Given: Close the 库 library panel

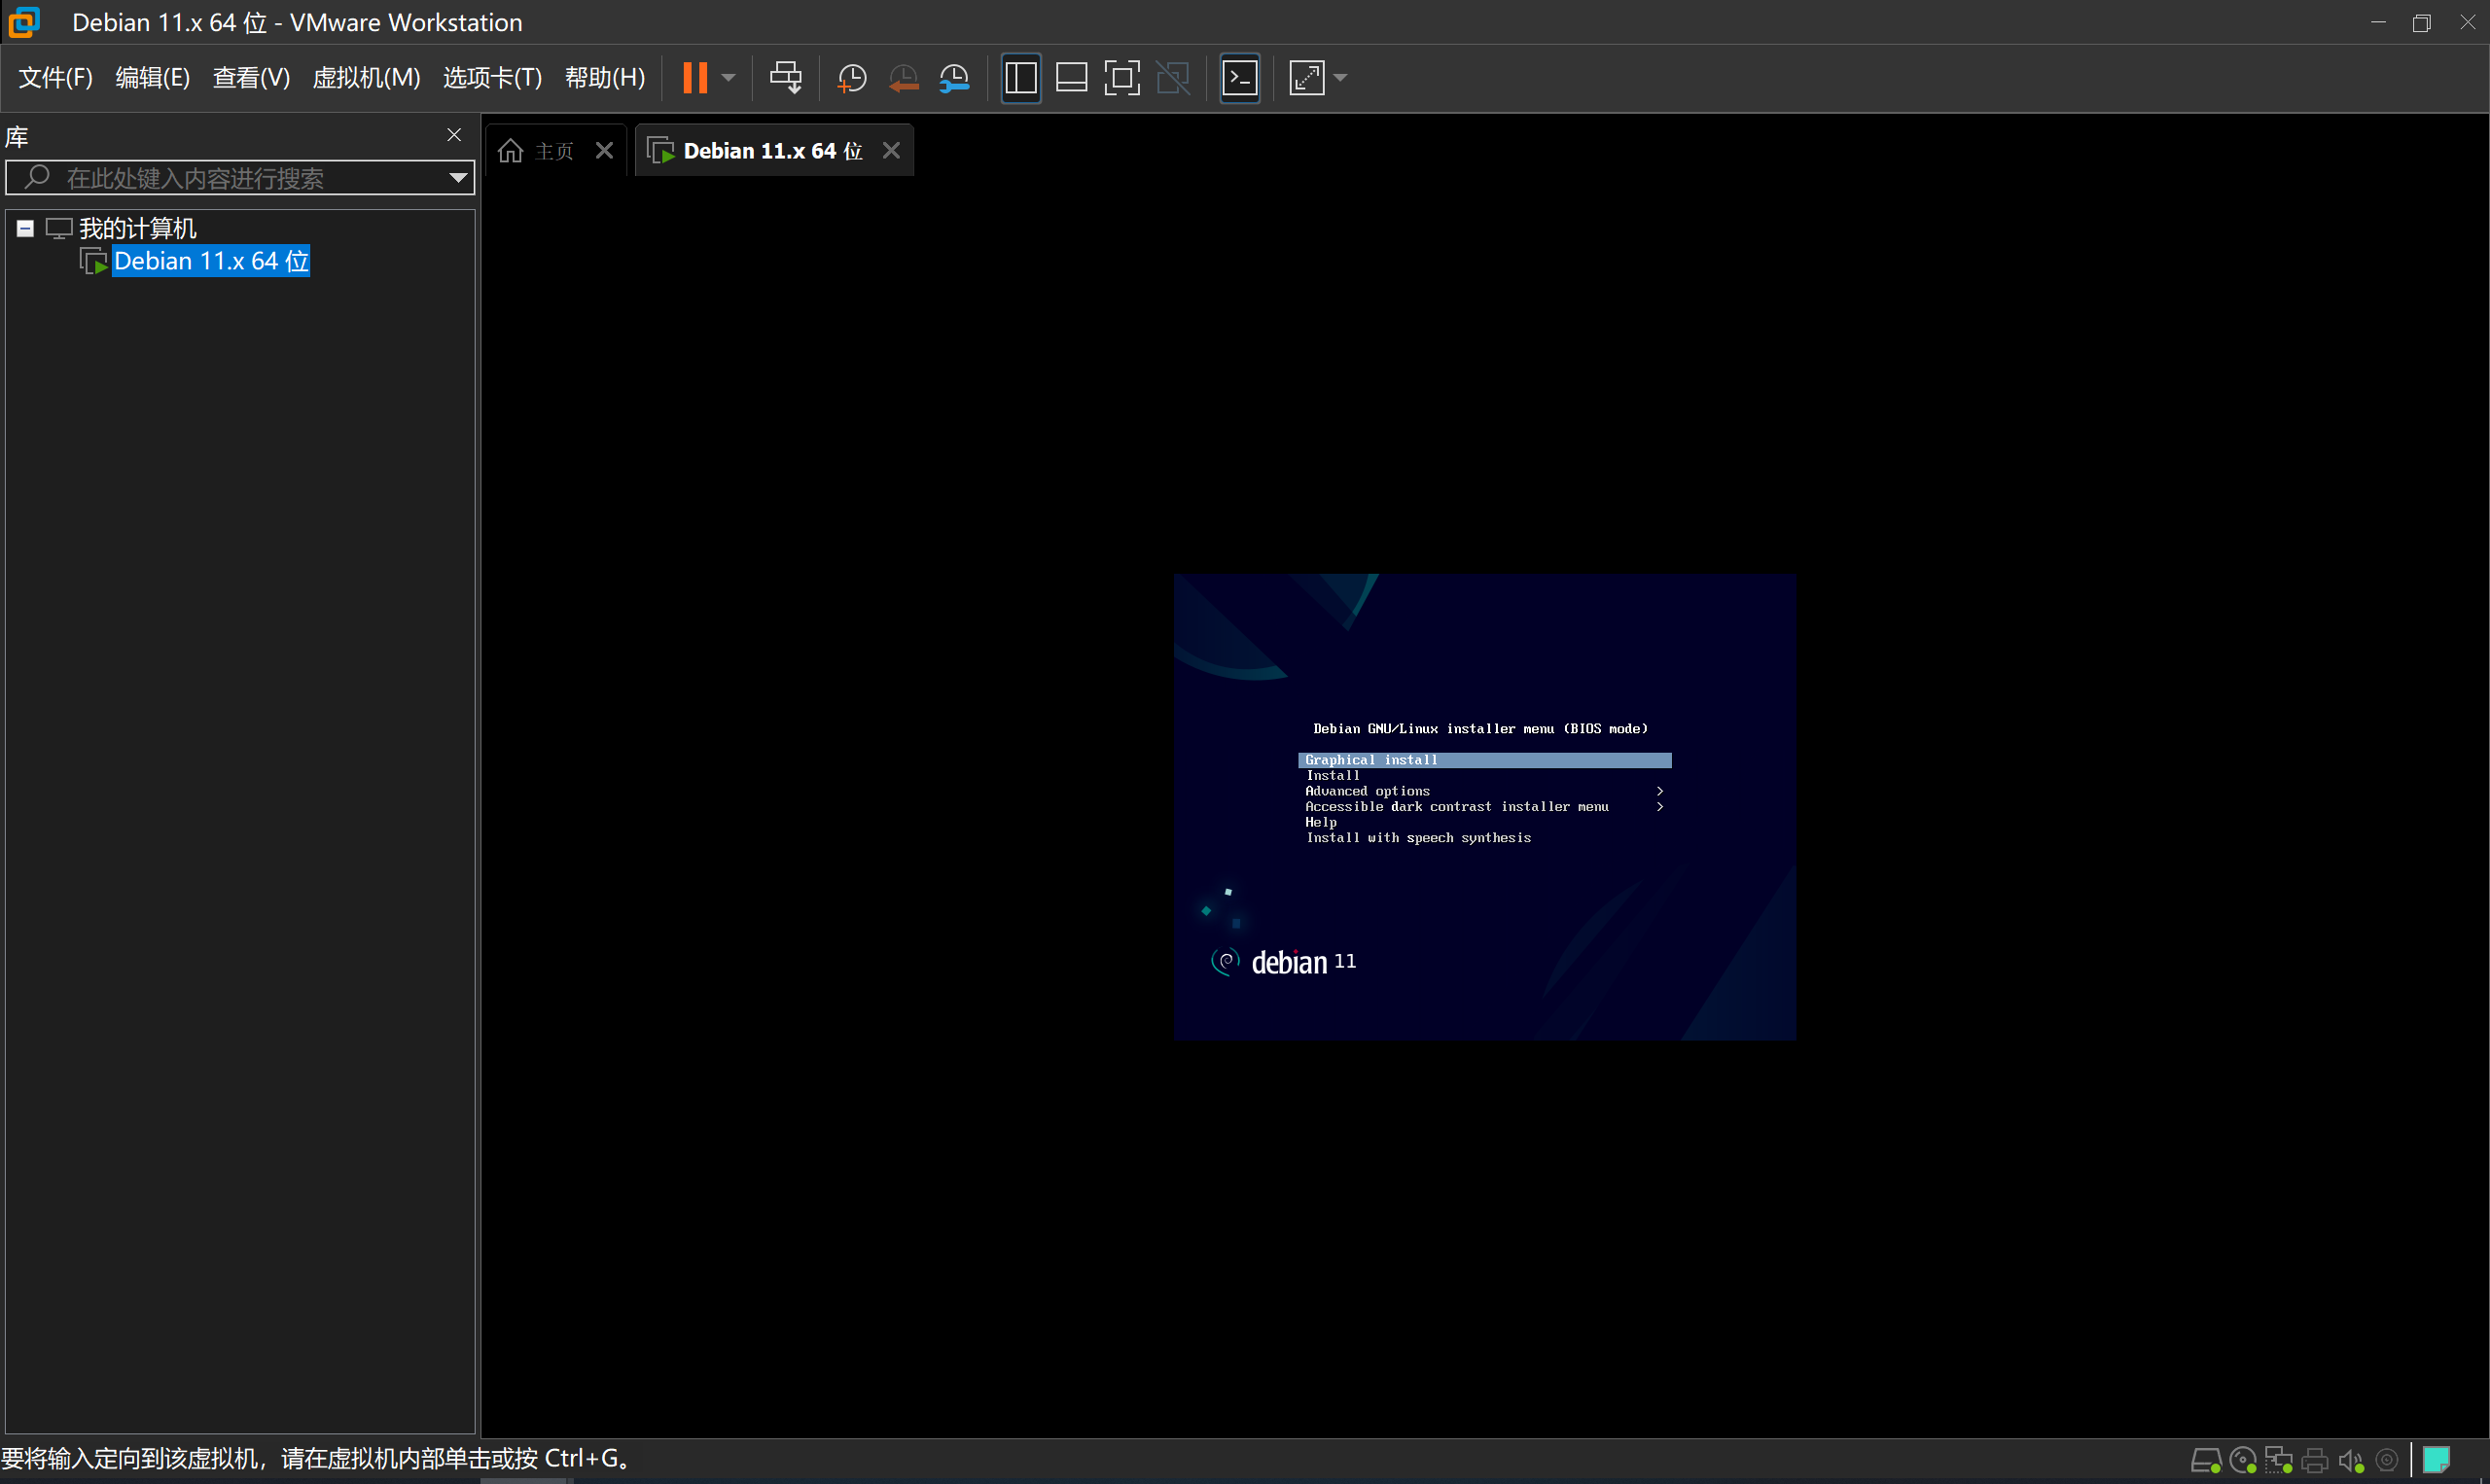Looking at the screenshot, I should [454, 135].
